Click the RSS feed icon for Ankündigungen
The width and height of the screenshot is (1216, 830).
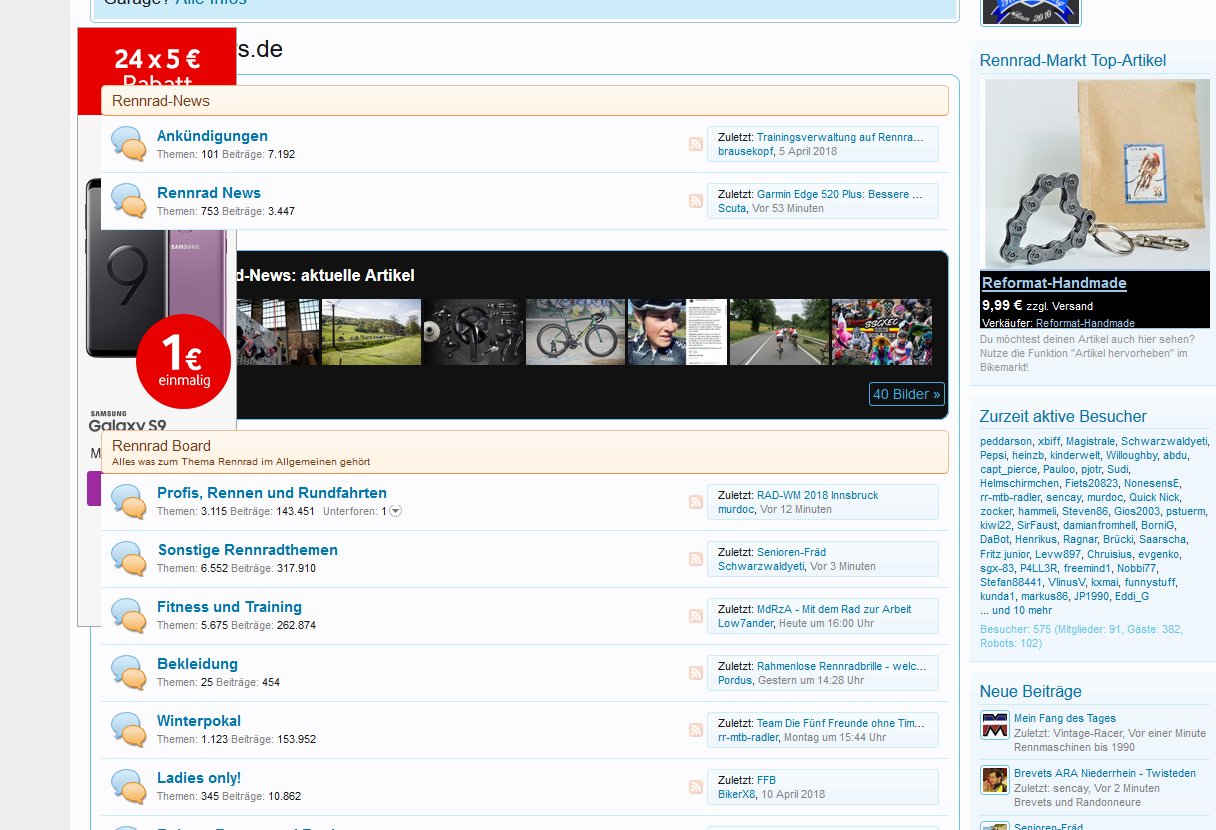[x=696, y=144]
